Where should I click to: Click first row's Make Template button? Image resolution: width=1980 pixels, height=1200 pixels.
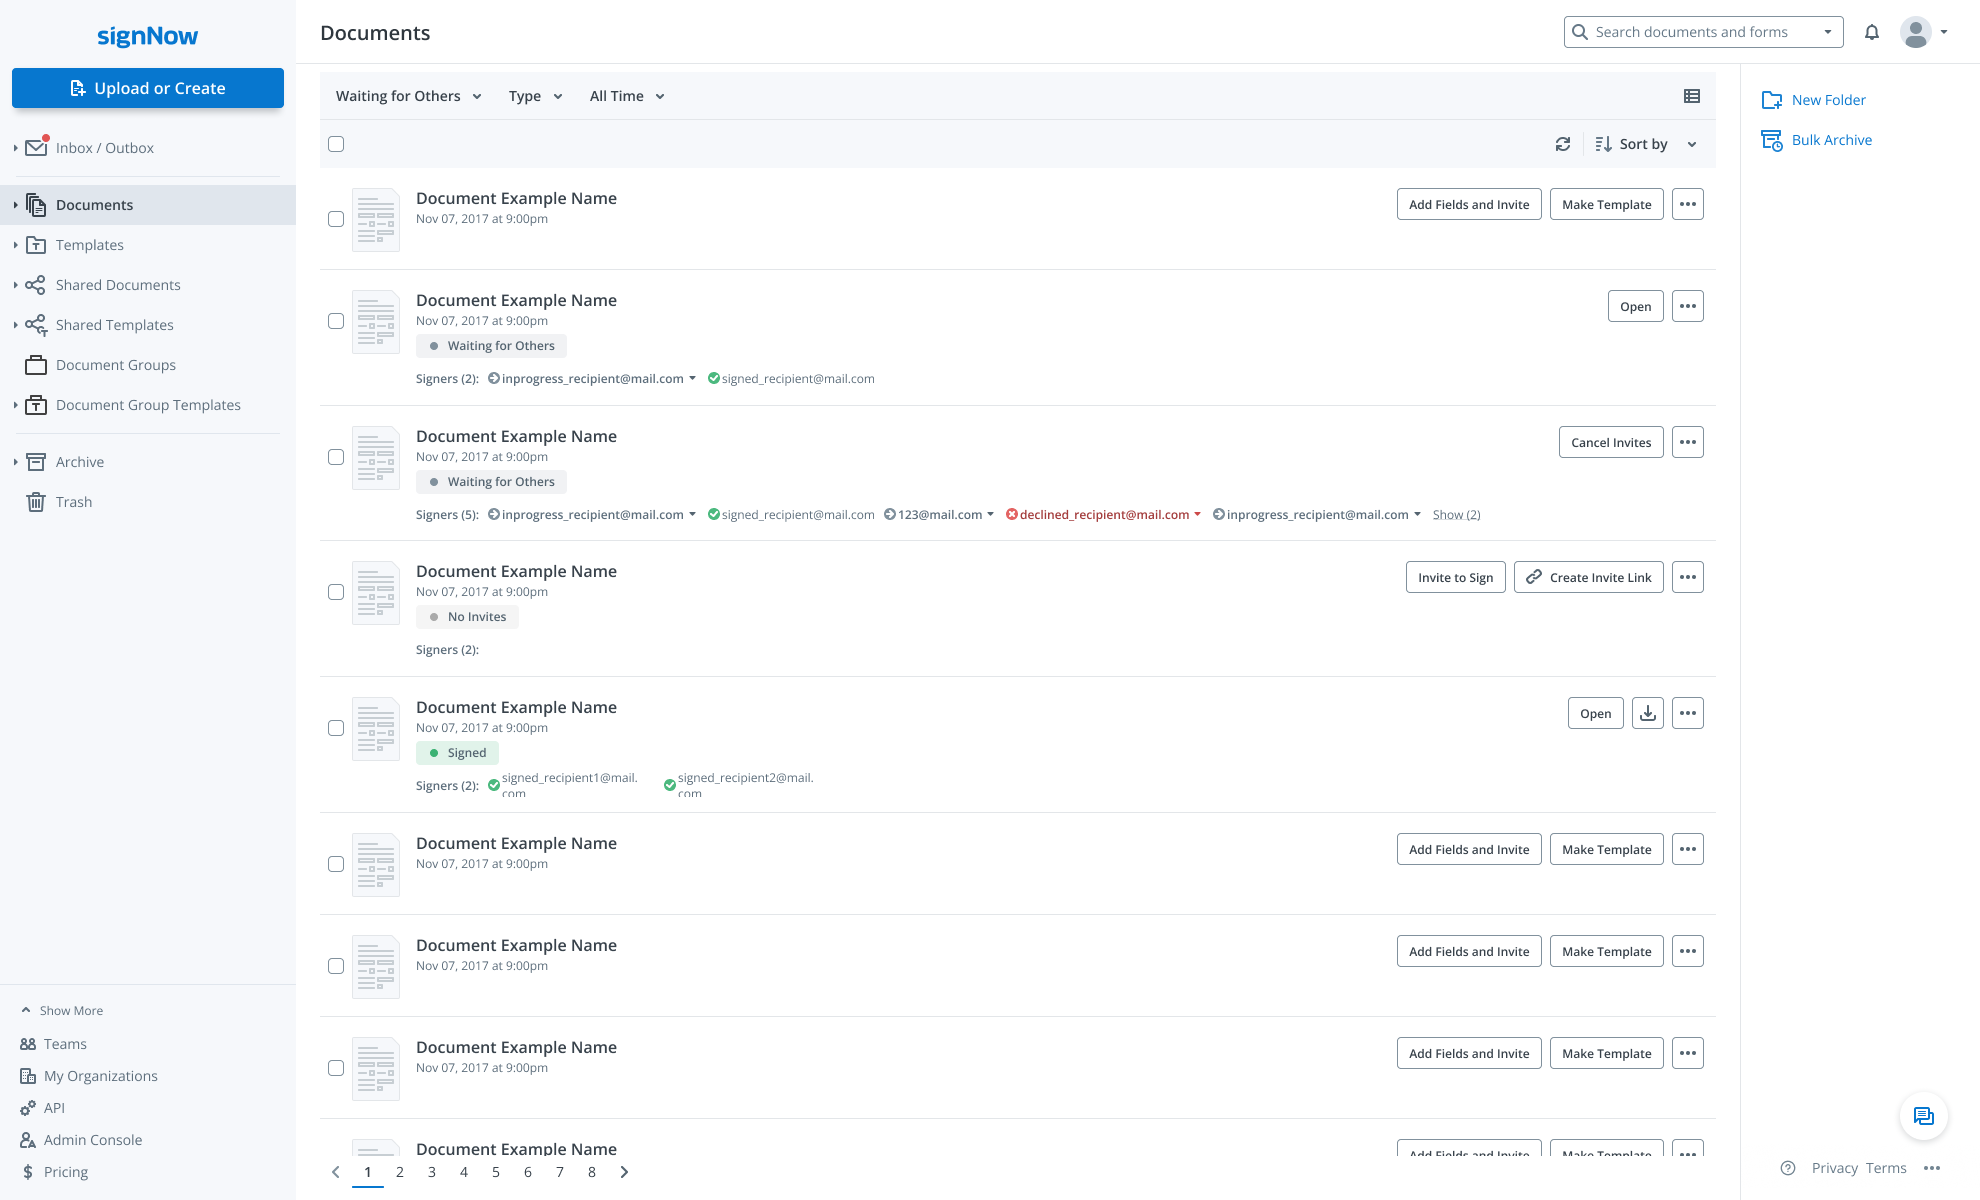[x=1607, y=204]
